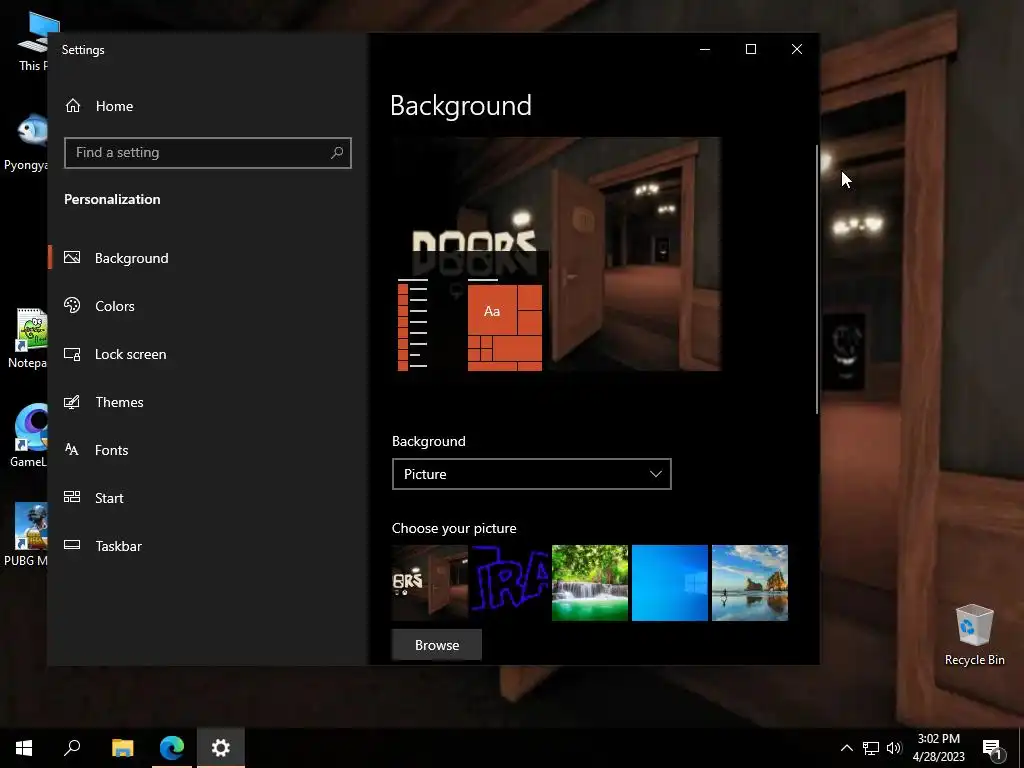
Task: Click the Lock screen monitor icon
Action: pos(72,354)
